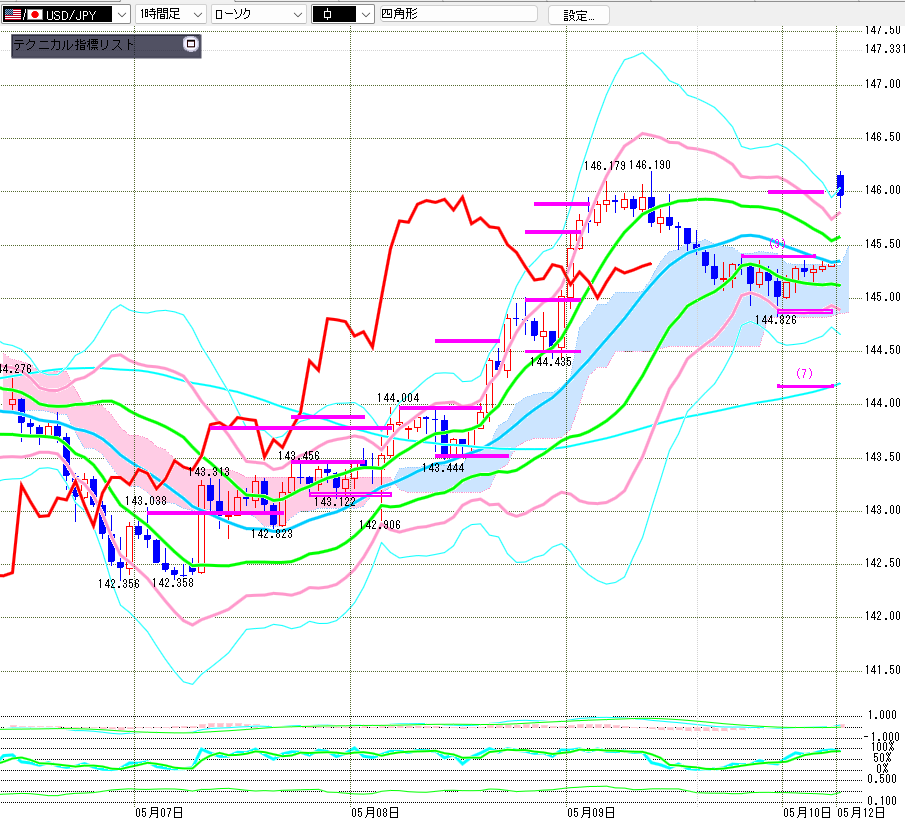This screenshot has width=905, height=820.
Task: Expand the 1時間足 timeframe dropdown
Action: click(x=171, y=14)
